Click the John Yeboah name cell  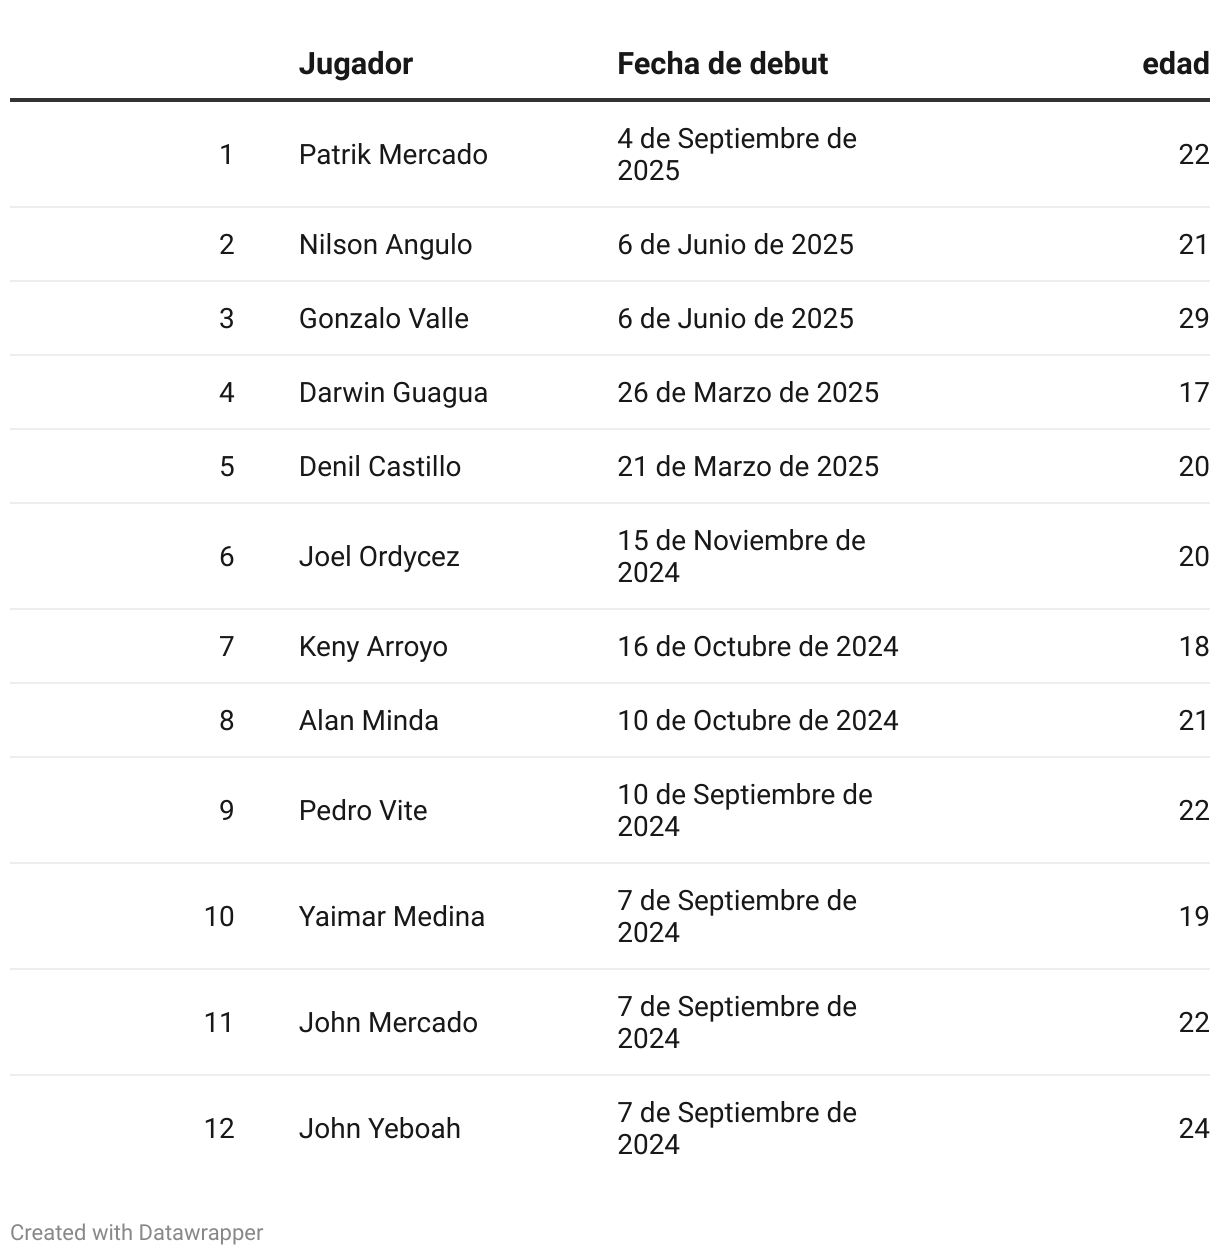[380, 1129]
